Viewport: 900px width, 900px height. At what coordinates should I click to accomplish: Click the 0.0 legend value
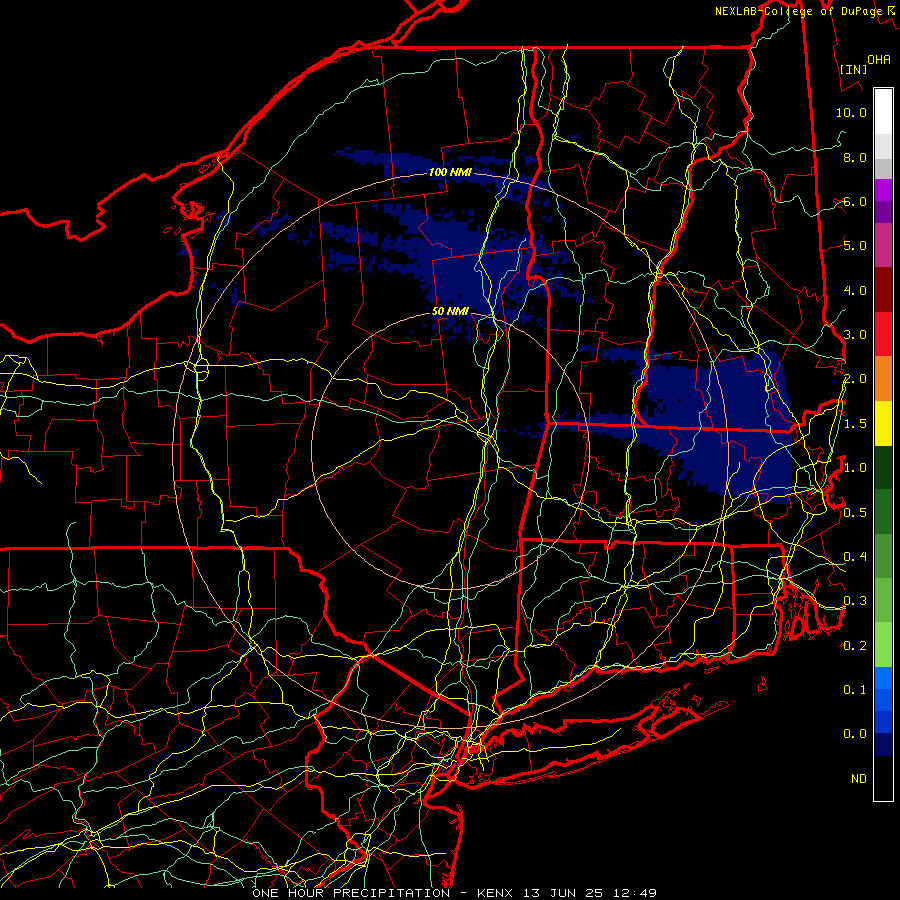click(x=855, y=734)
